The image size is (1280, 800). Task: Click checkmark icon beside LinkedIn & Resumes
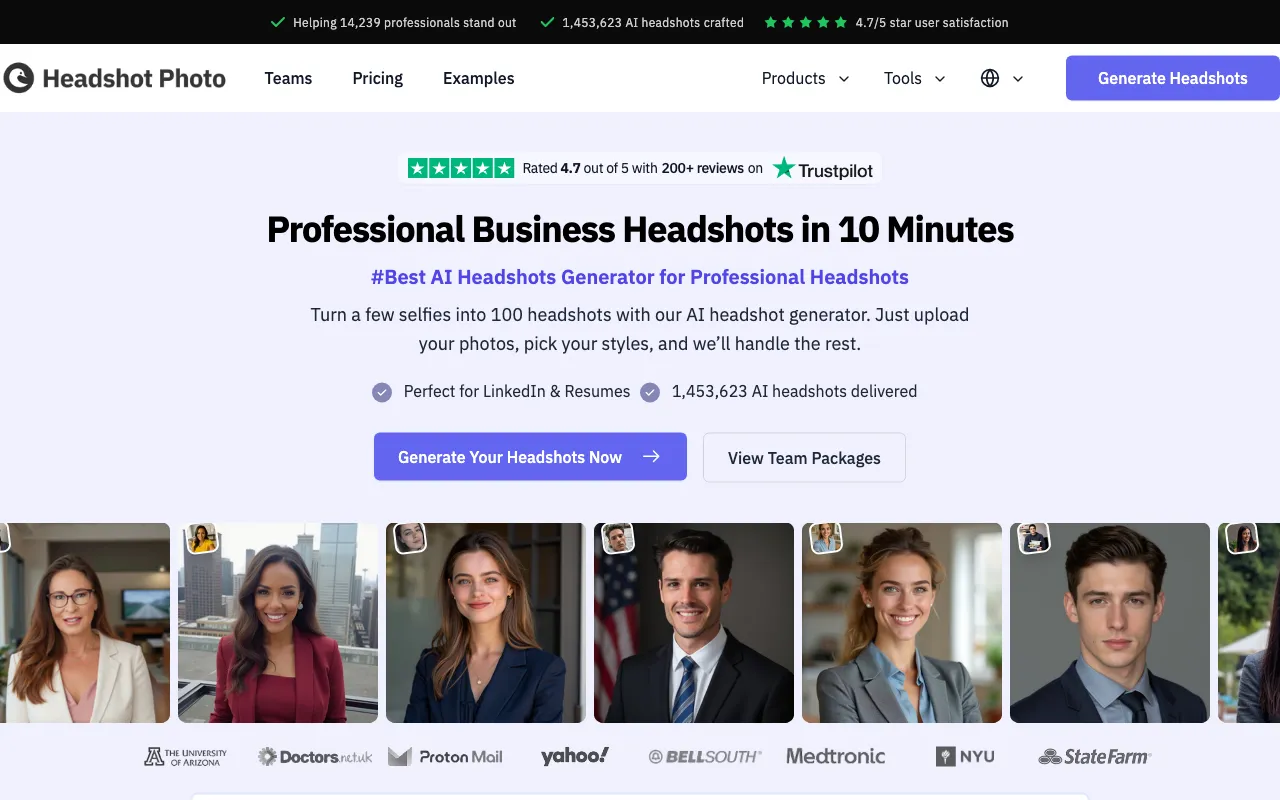(x=382, y=392)
